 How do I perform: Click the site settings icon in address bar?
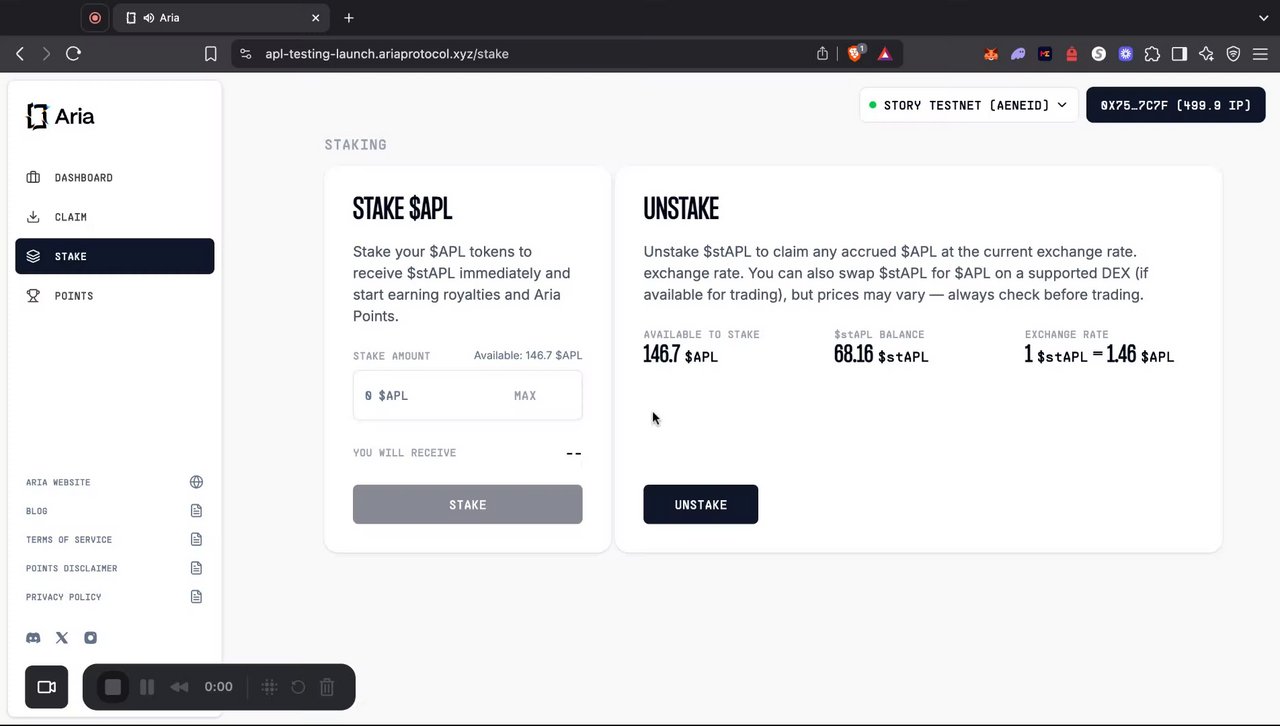click(x=246, y=54)
